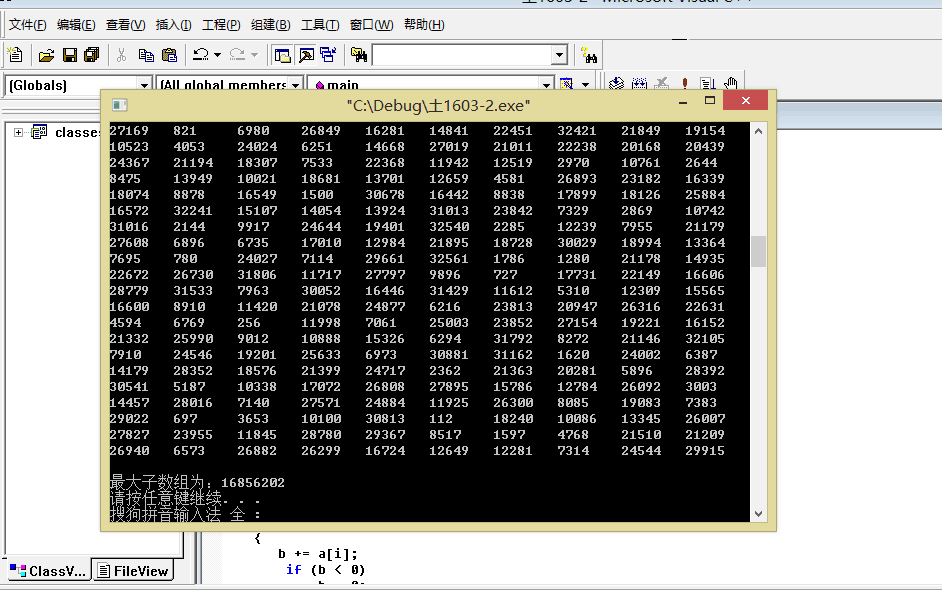Click the console scrollbar down arrow
This screenshot has height=590, width=942.
tap(758, 514)
